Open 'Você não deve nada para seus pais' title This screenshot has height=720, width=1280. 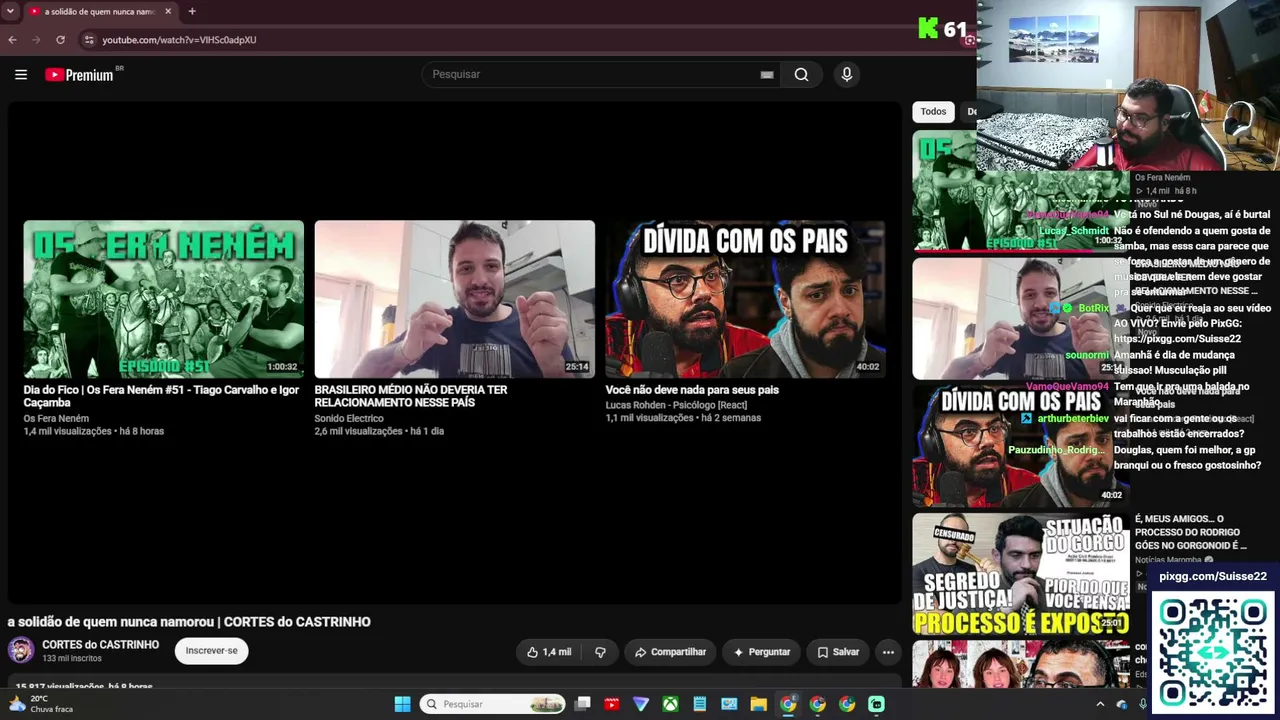(692, 390)
